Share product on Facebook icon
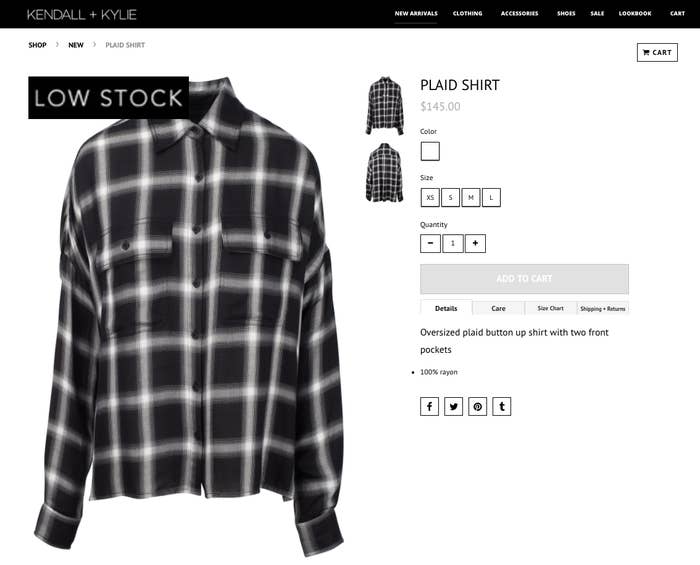The image size is (700, 565). tap(429, 407)
